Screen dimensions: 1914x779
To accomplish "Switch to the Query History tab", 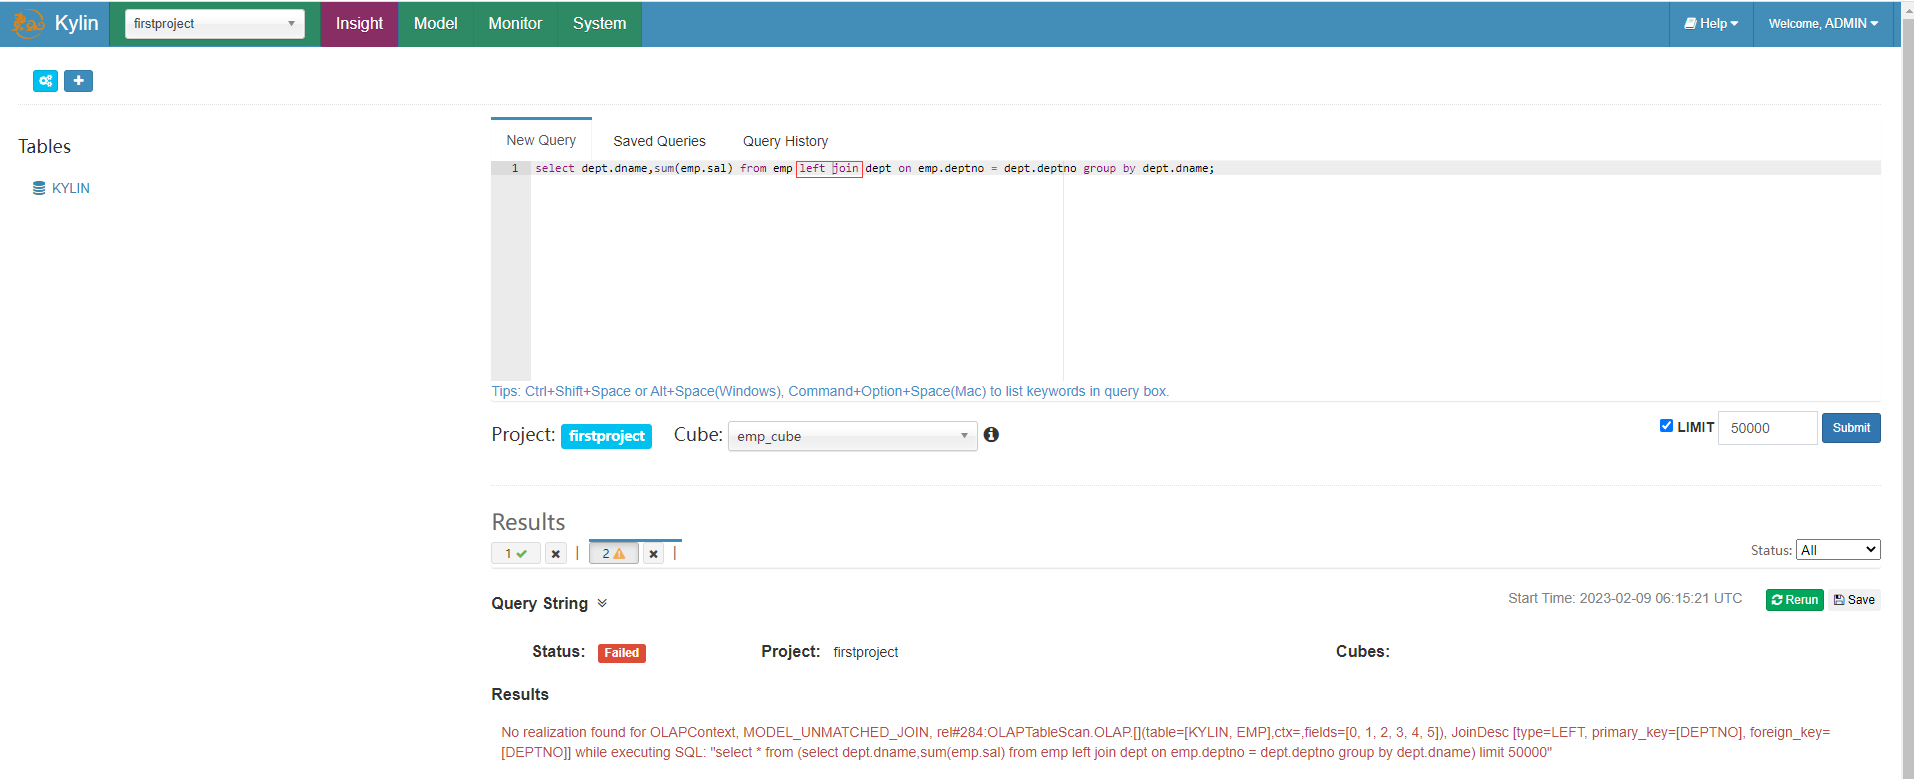I will coord(785,141).
